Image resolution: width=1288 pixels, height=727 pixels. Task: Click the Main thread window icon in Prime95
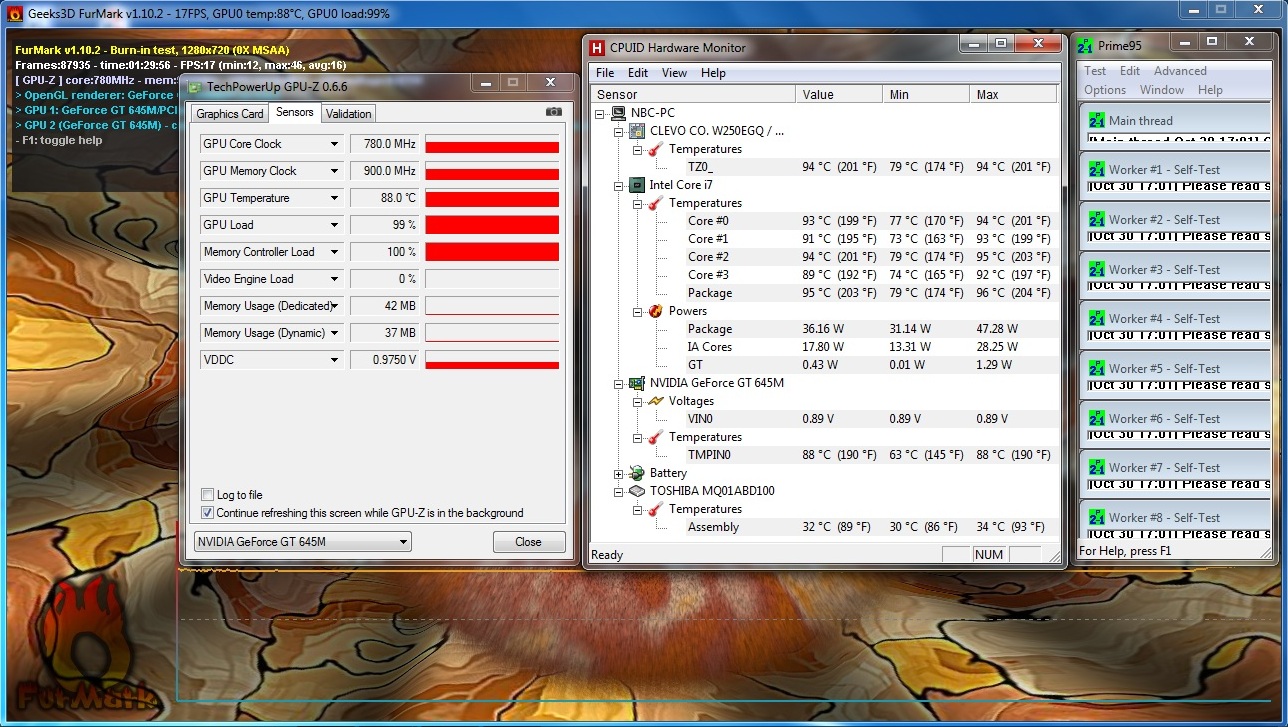pyautogui.click(x=1096, y=120)
